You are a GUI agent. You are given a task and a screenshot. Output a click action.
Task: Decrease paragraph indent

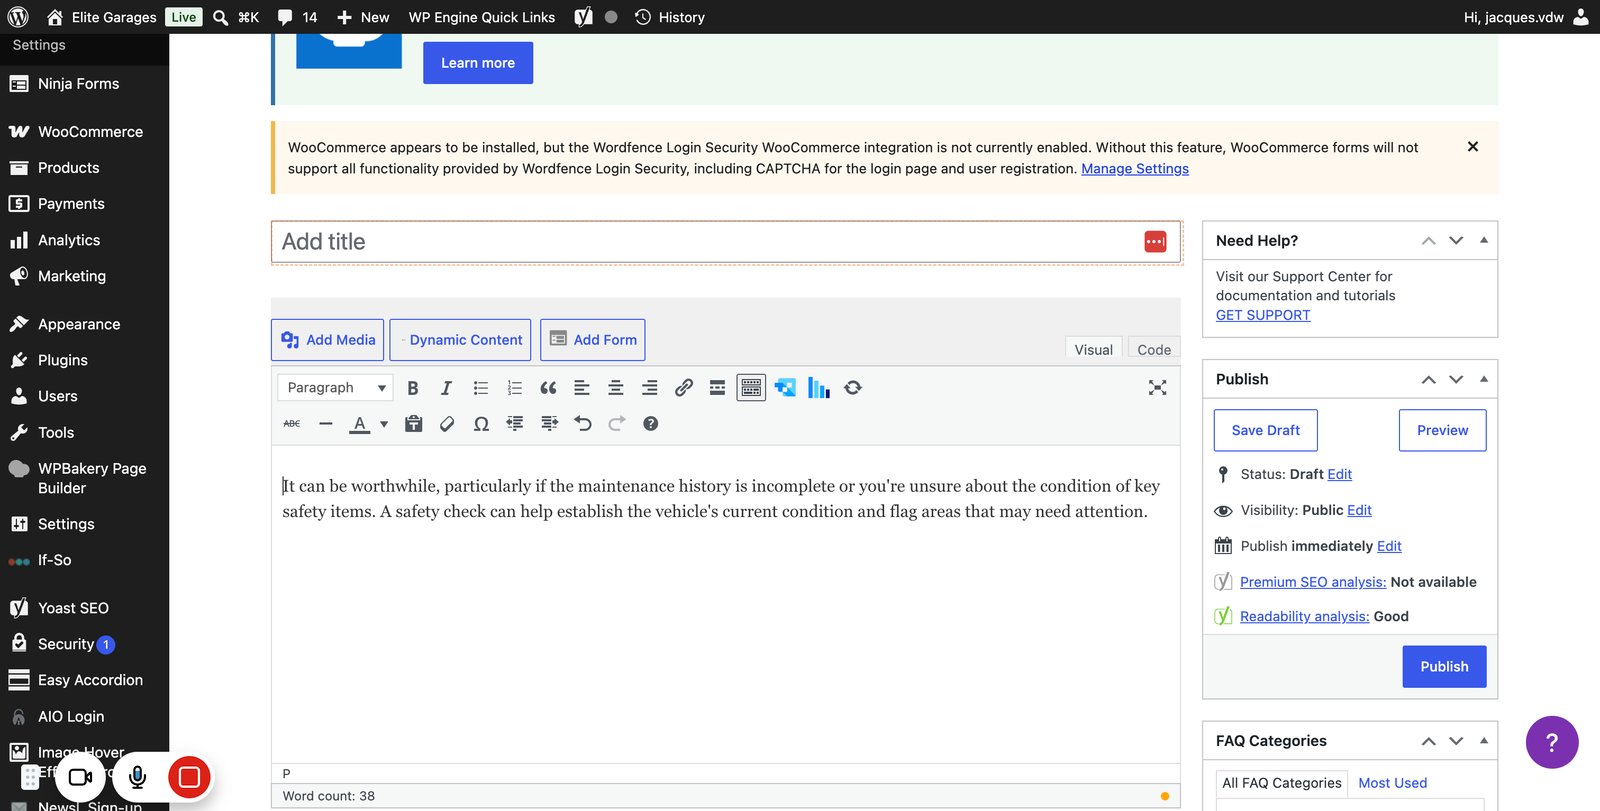(515, 424)
